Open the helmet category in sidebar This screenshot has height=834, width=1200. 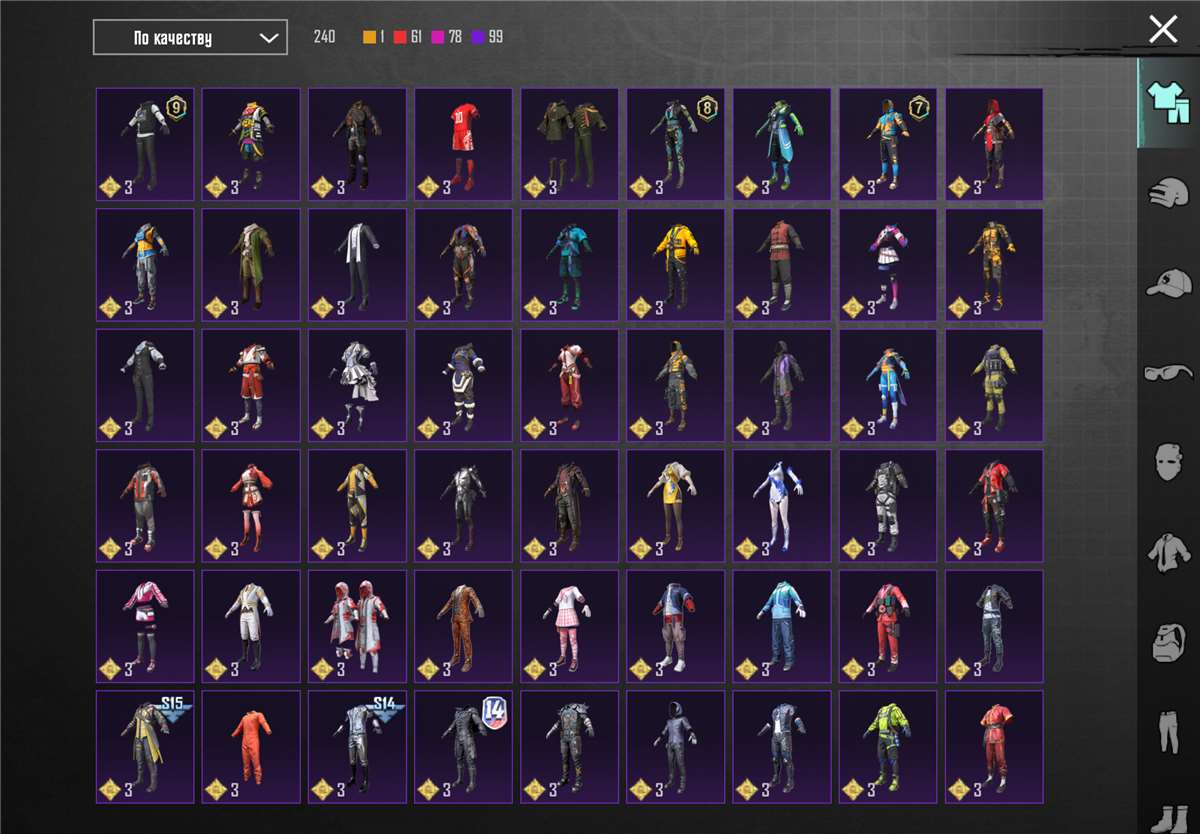[x=1167, y=192]
